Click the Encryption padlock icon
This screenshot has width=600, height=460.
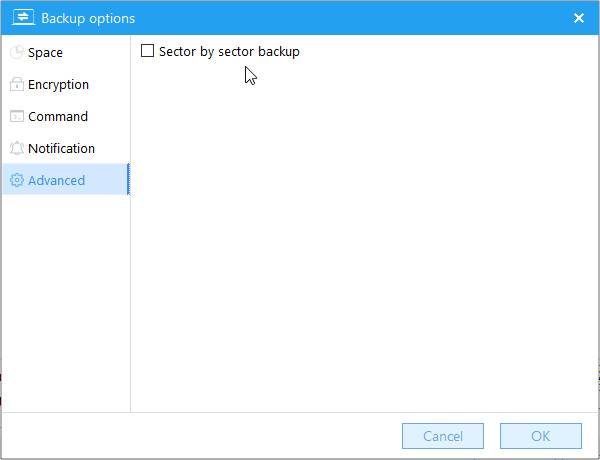[16, 84]
